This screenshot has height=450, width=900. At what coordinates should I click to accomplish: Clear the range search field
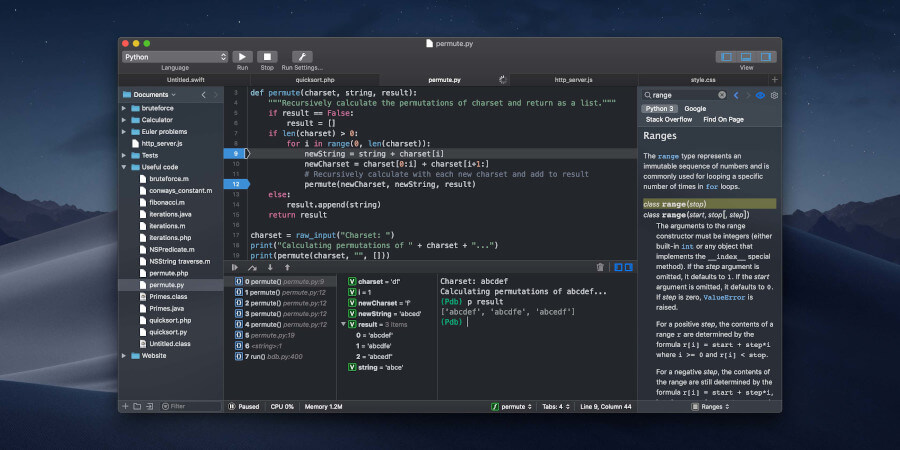(722, 95)
